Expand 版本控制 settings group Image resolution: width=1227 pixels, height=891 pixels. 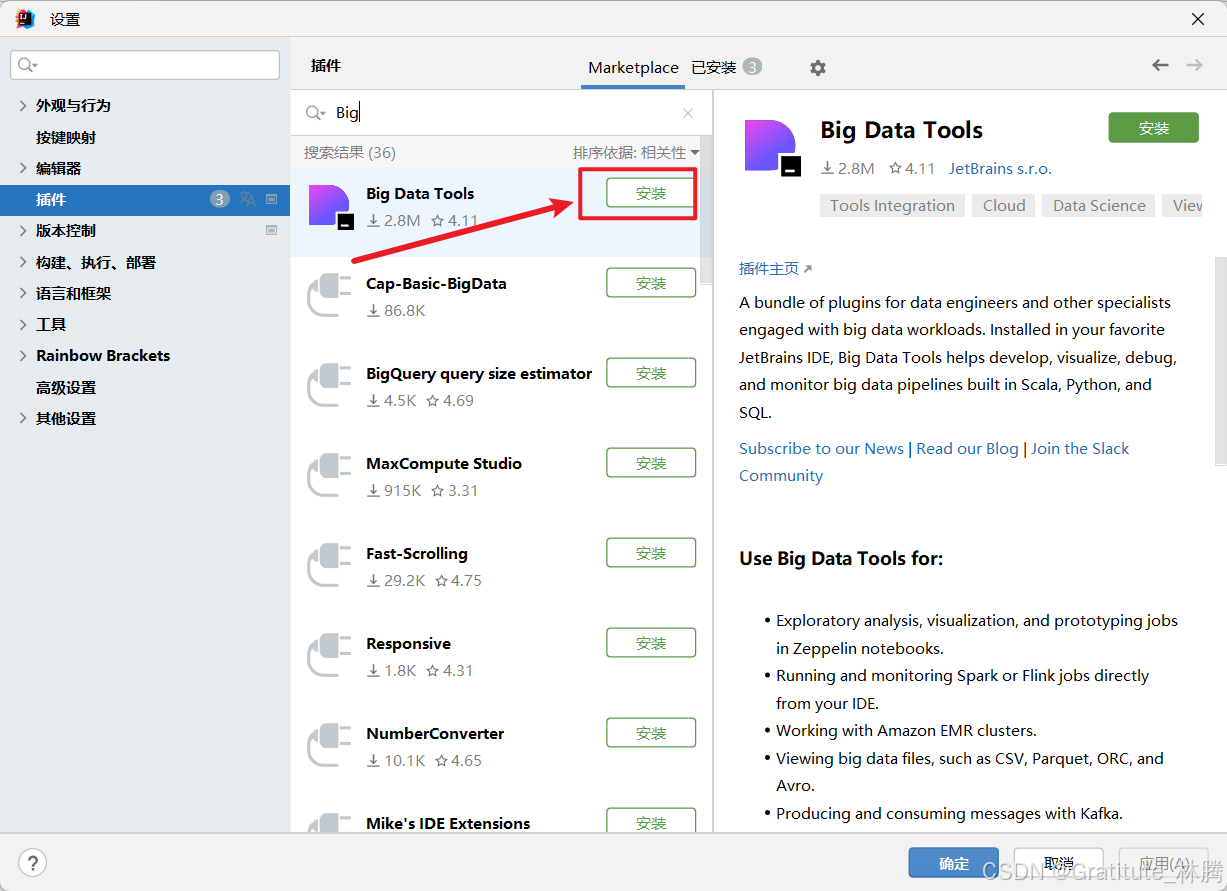pyautogui.click(x=23, y=230)
